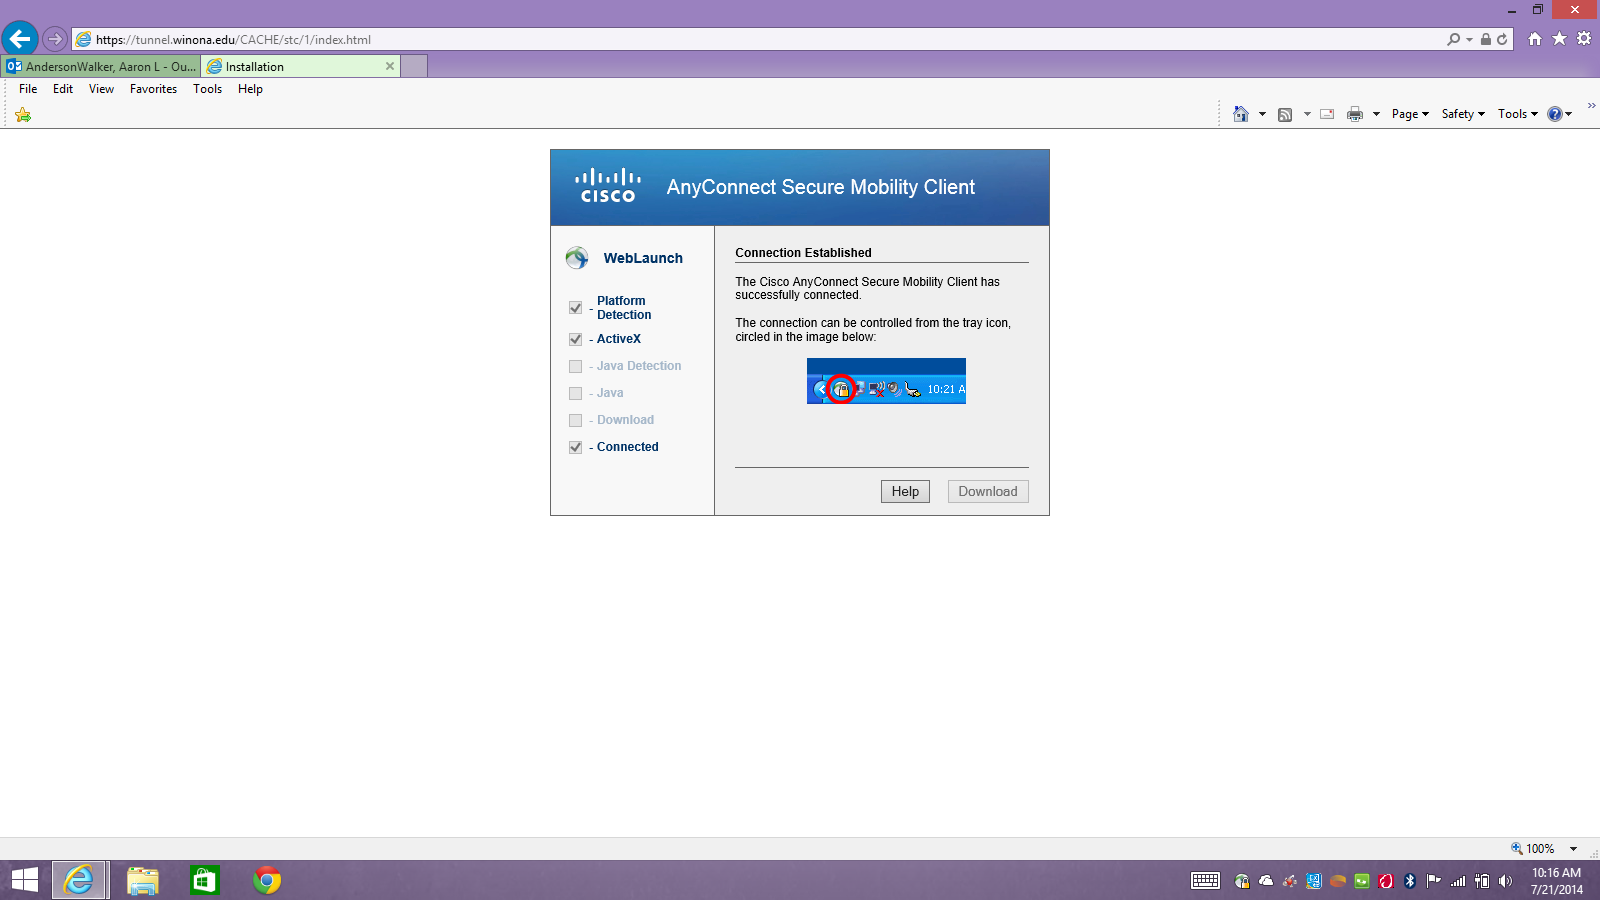
Task: Switch to the AndersonWalker Outlook tab
Action: tap(101, 67)
